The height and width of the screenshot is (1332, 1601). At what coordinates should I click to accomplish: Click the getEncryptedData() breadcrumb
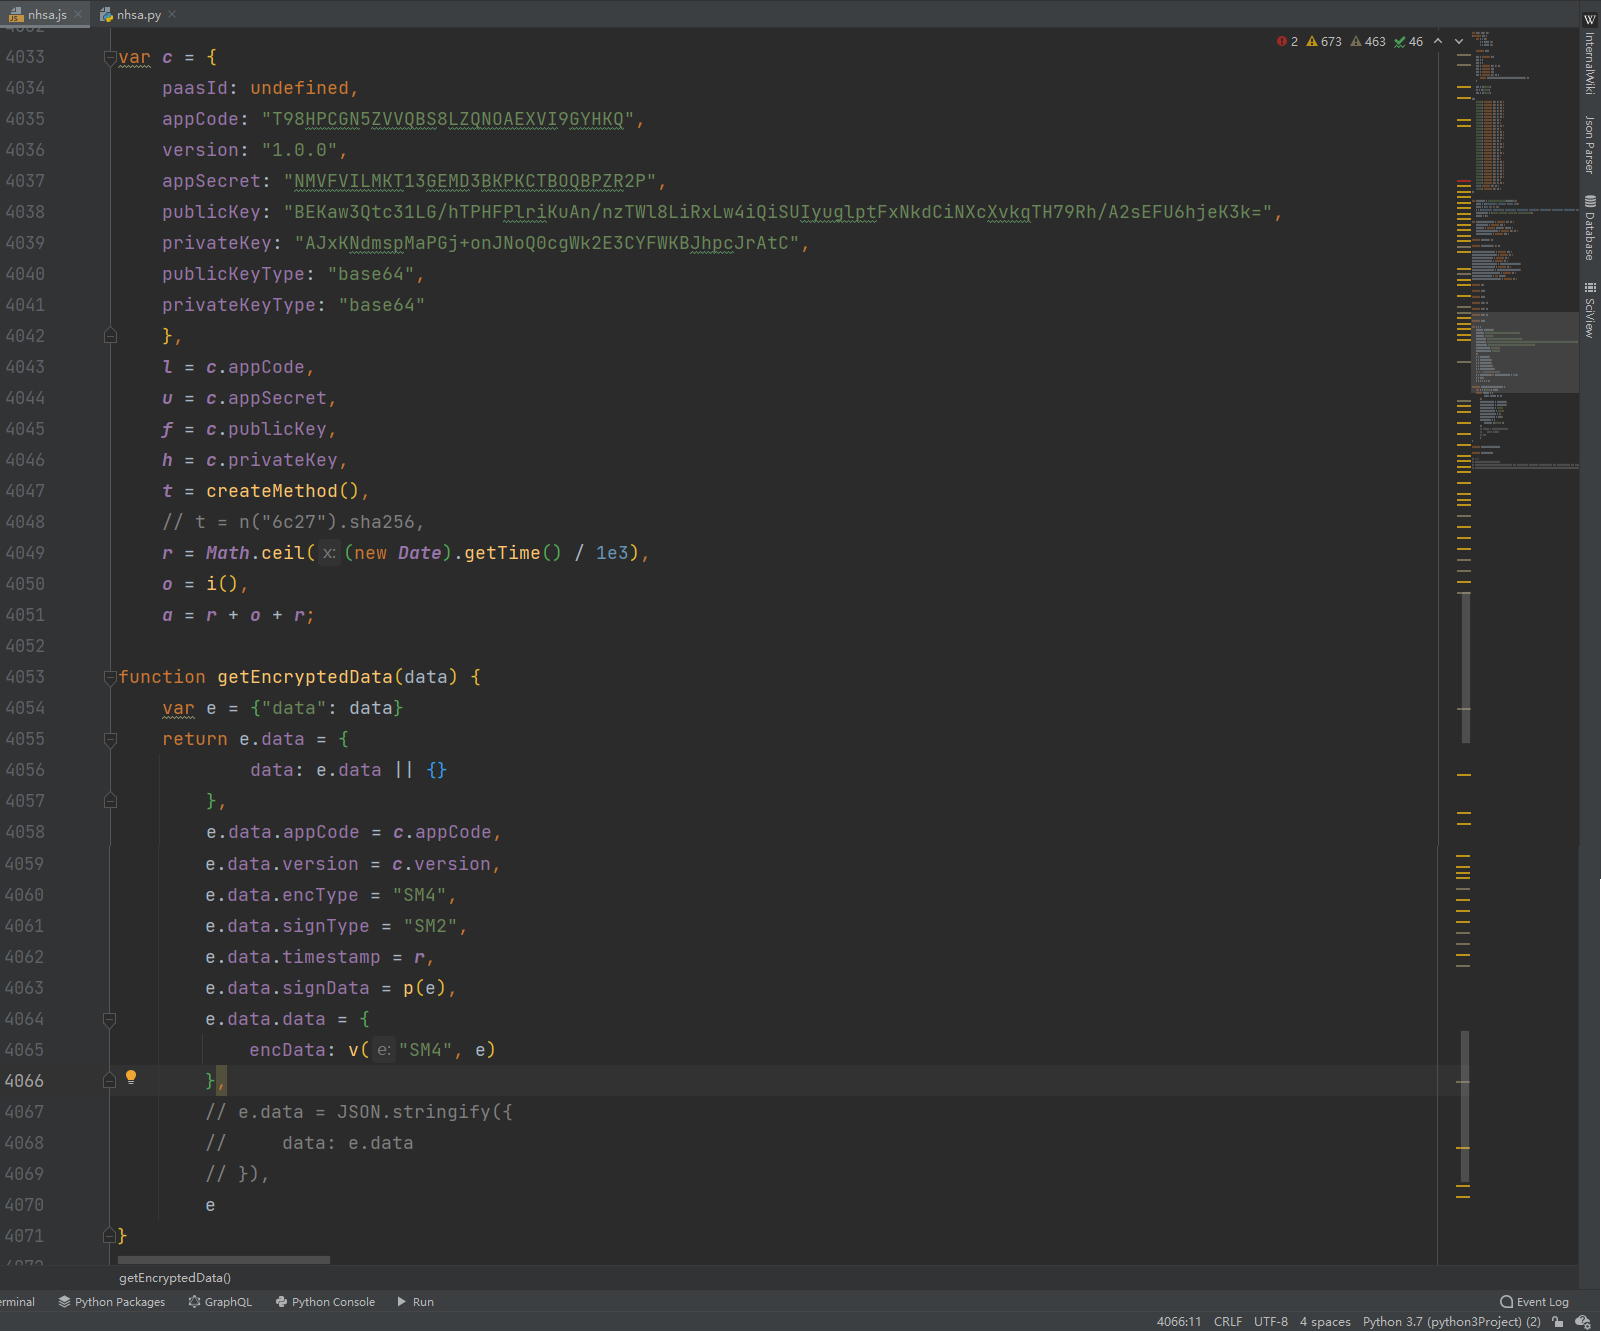(x=175, y=1278)
